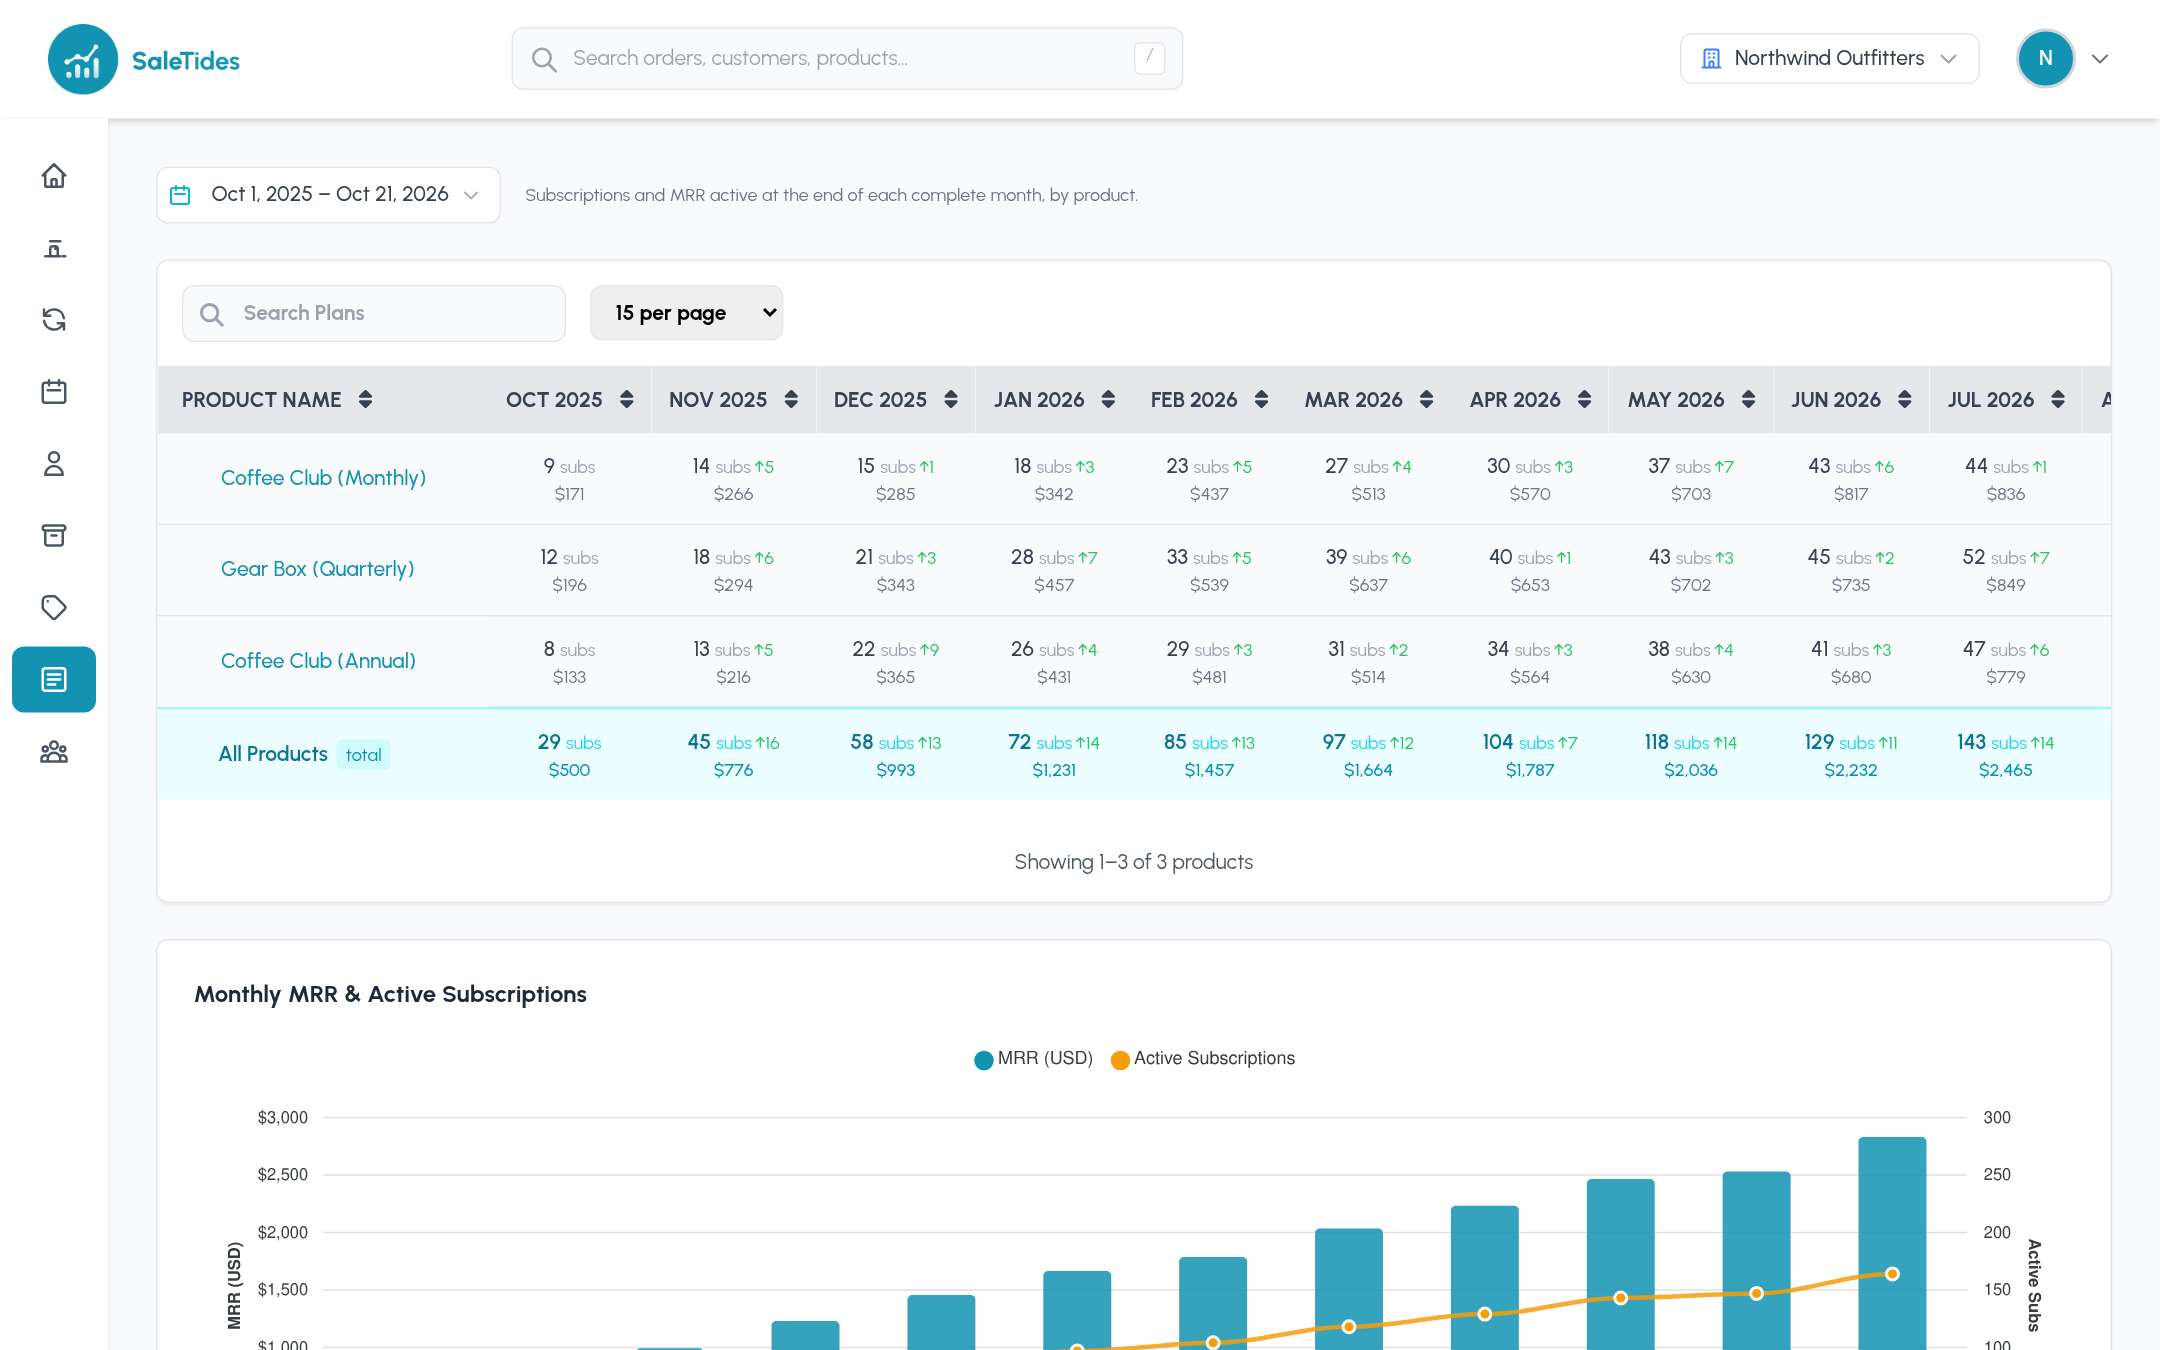Expand the account menu chevron
Viewport: 2160px width, 1350px height.
point(2100,59)
